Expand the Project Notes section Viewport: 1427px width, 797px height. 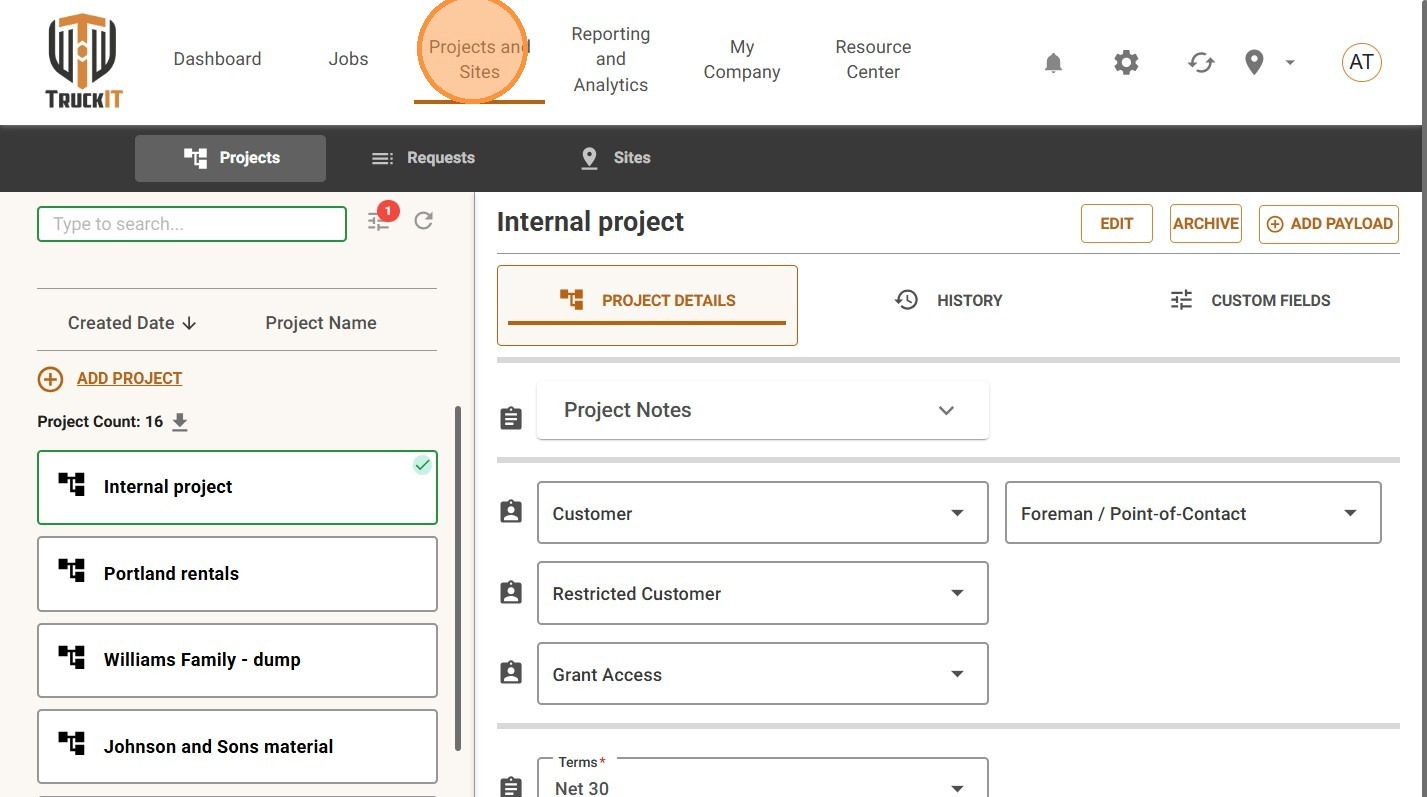(x=763, y=410)
